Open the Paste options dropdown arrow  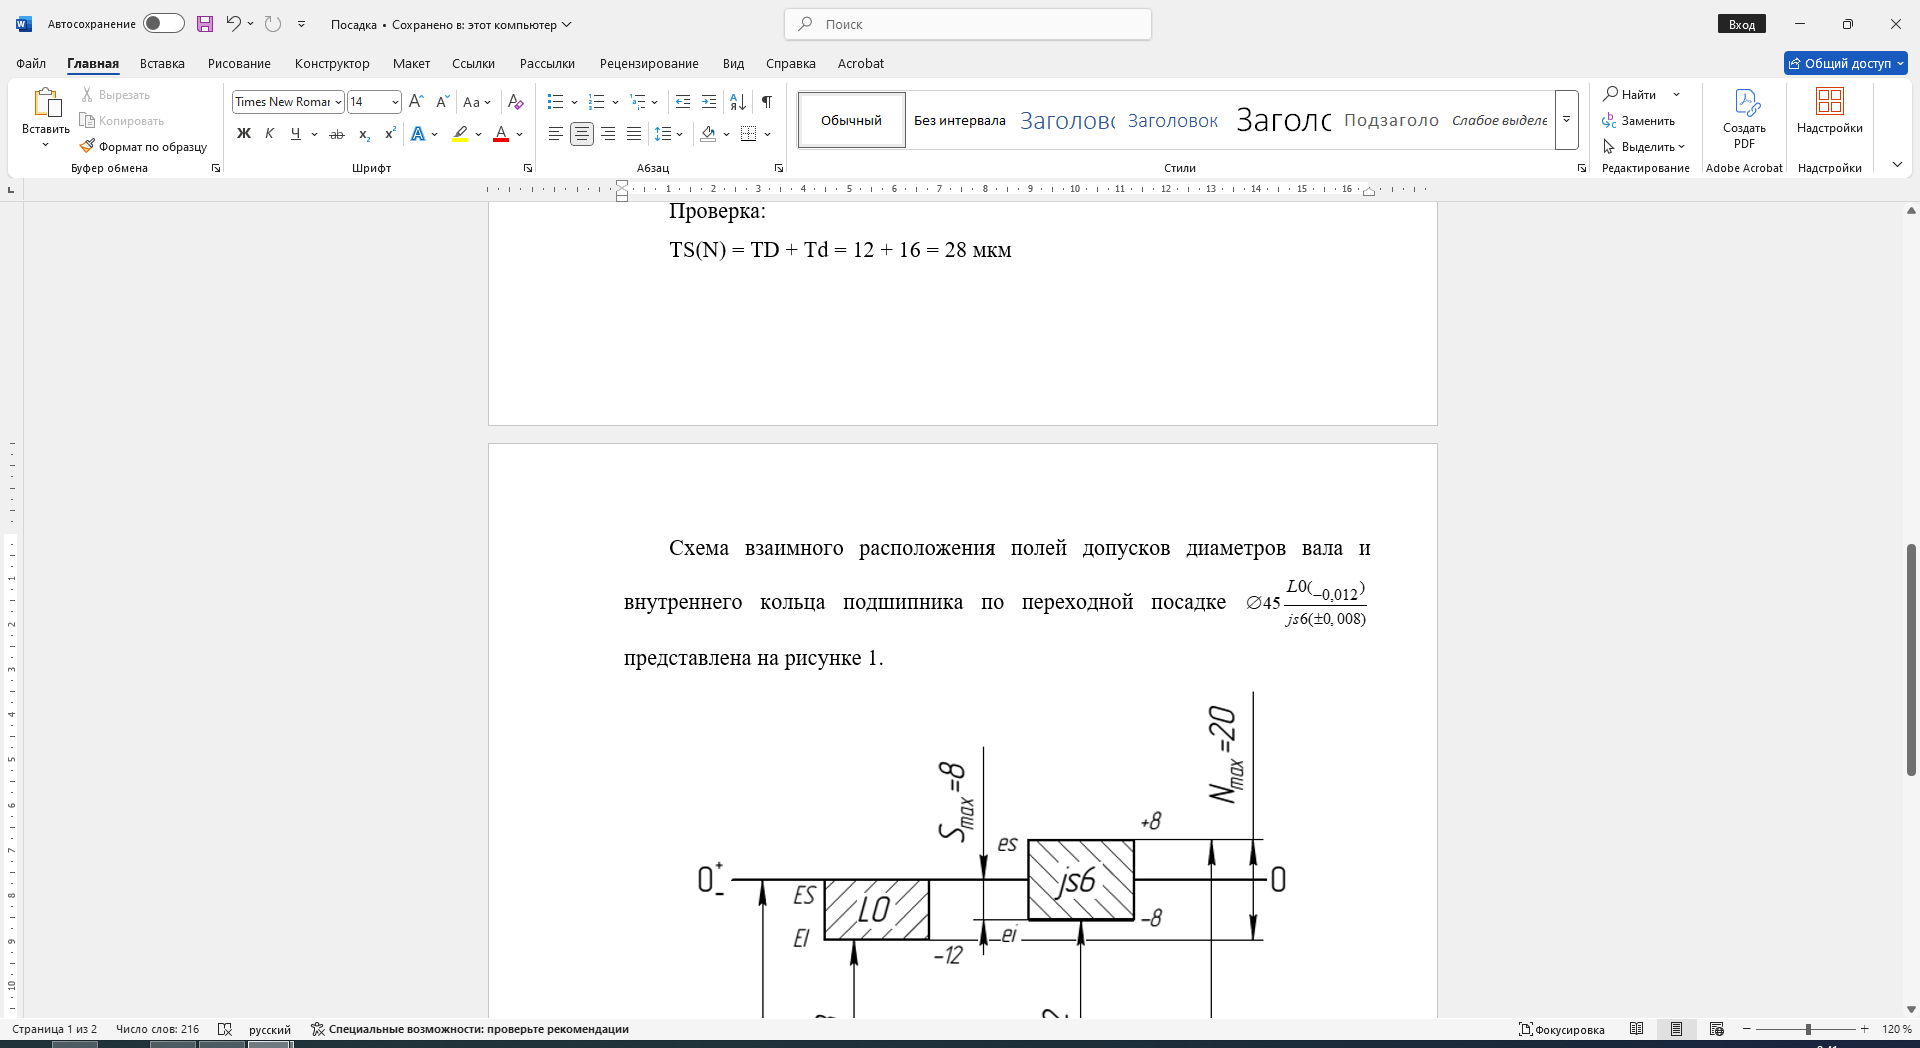(45, 146)
